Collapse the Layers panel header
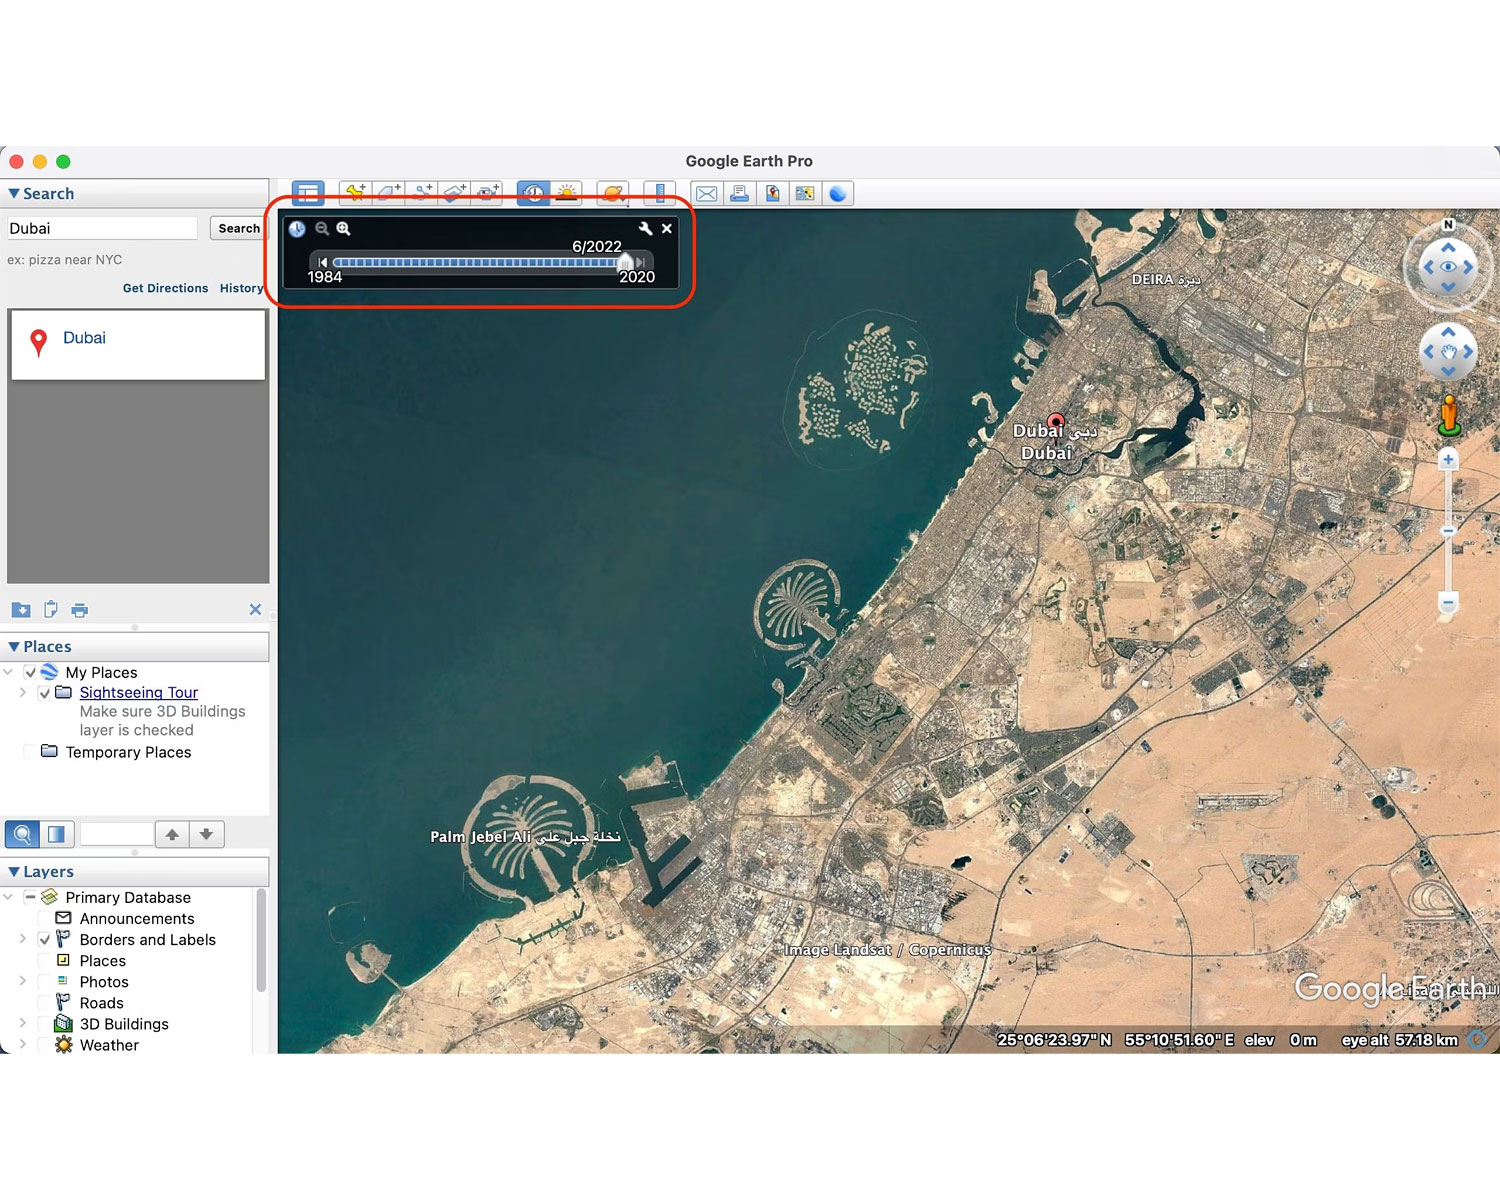This screenshot has height=1200, width=1500. (14, 872)
